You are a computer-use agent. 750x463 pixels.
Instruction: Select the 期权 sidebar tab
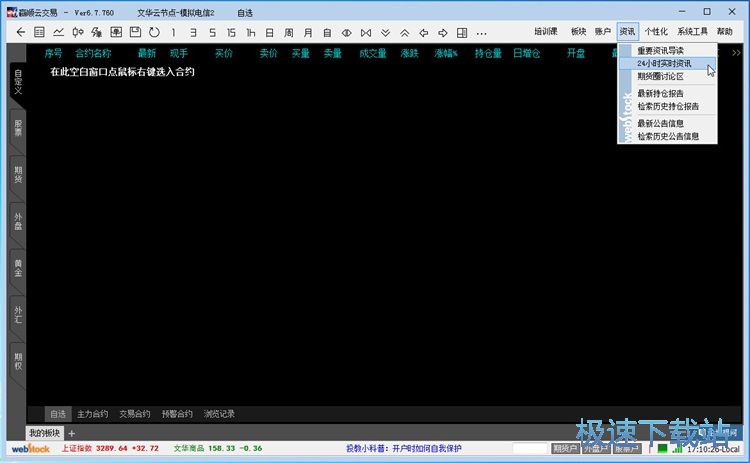tap(18, 362)
